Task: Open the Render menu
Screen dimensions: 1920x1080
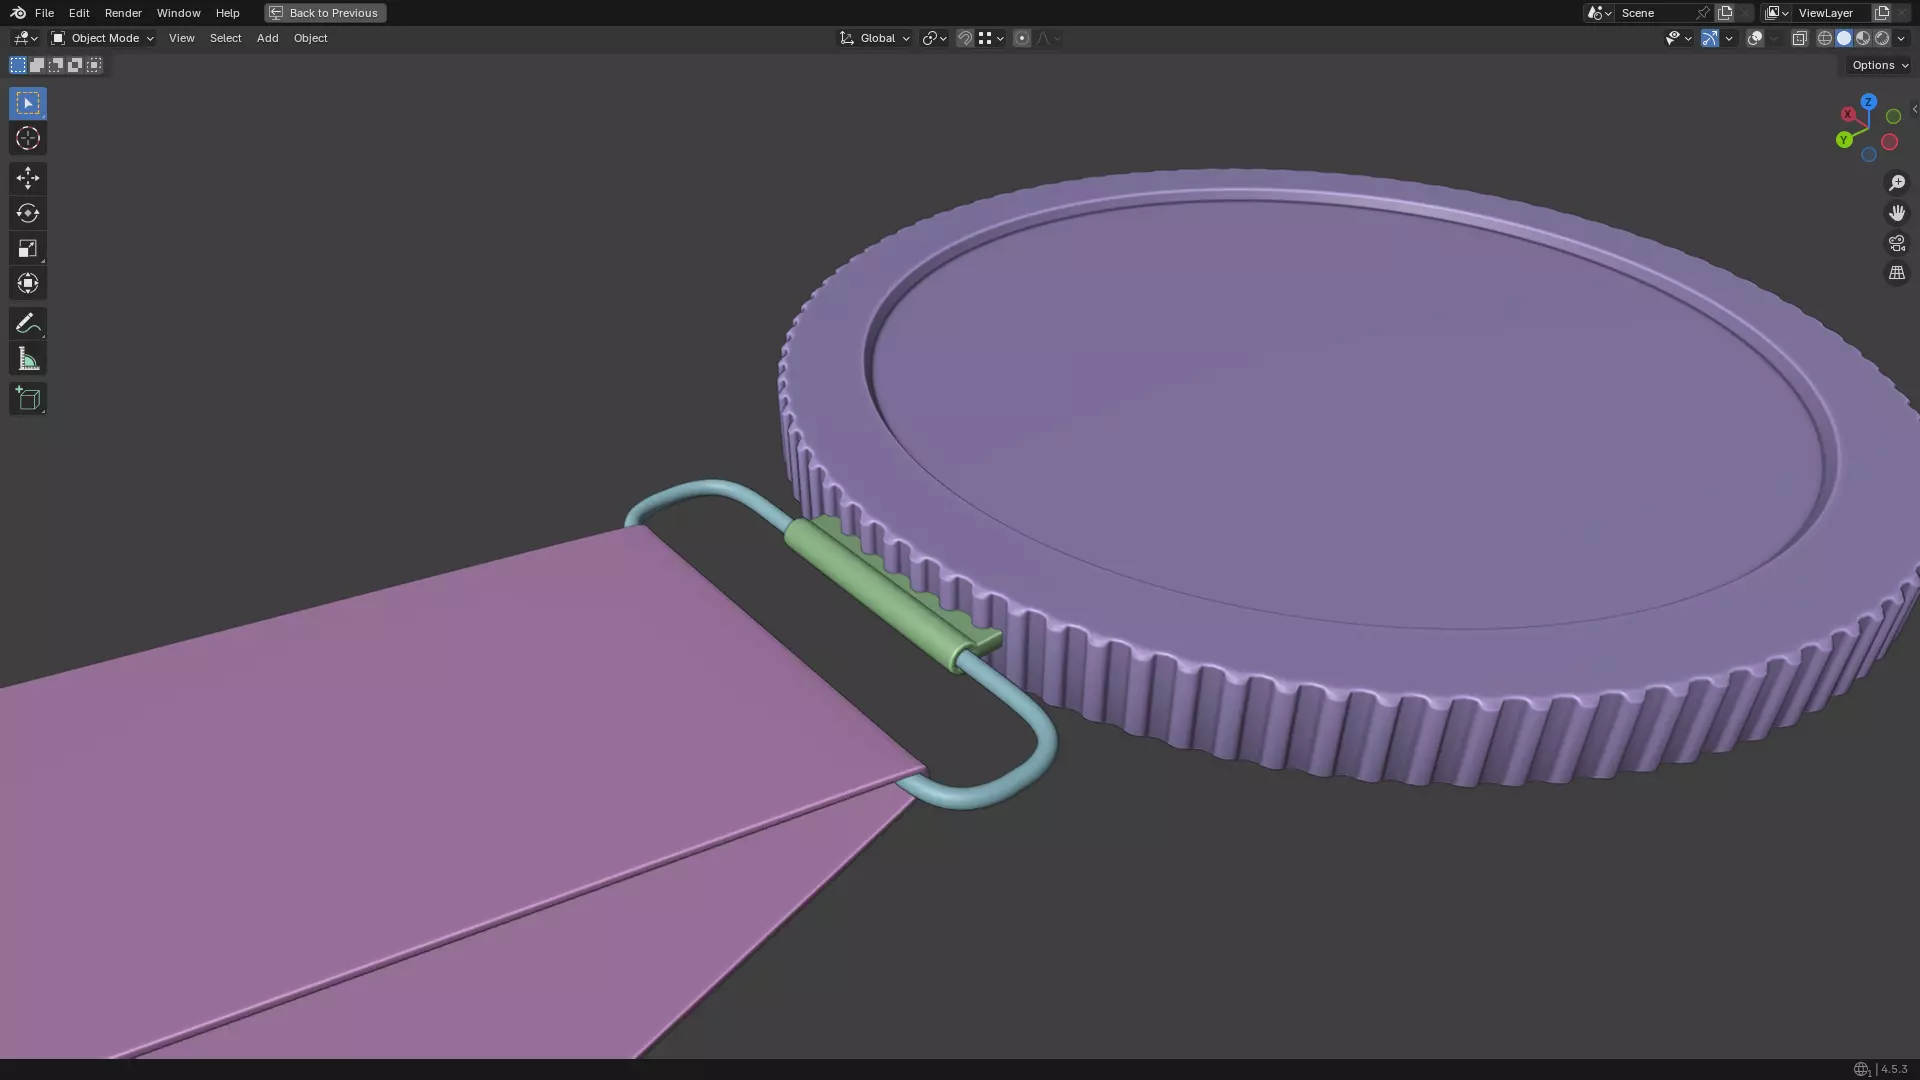Action: tap(123, 13)
